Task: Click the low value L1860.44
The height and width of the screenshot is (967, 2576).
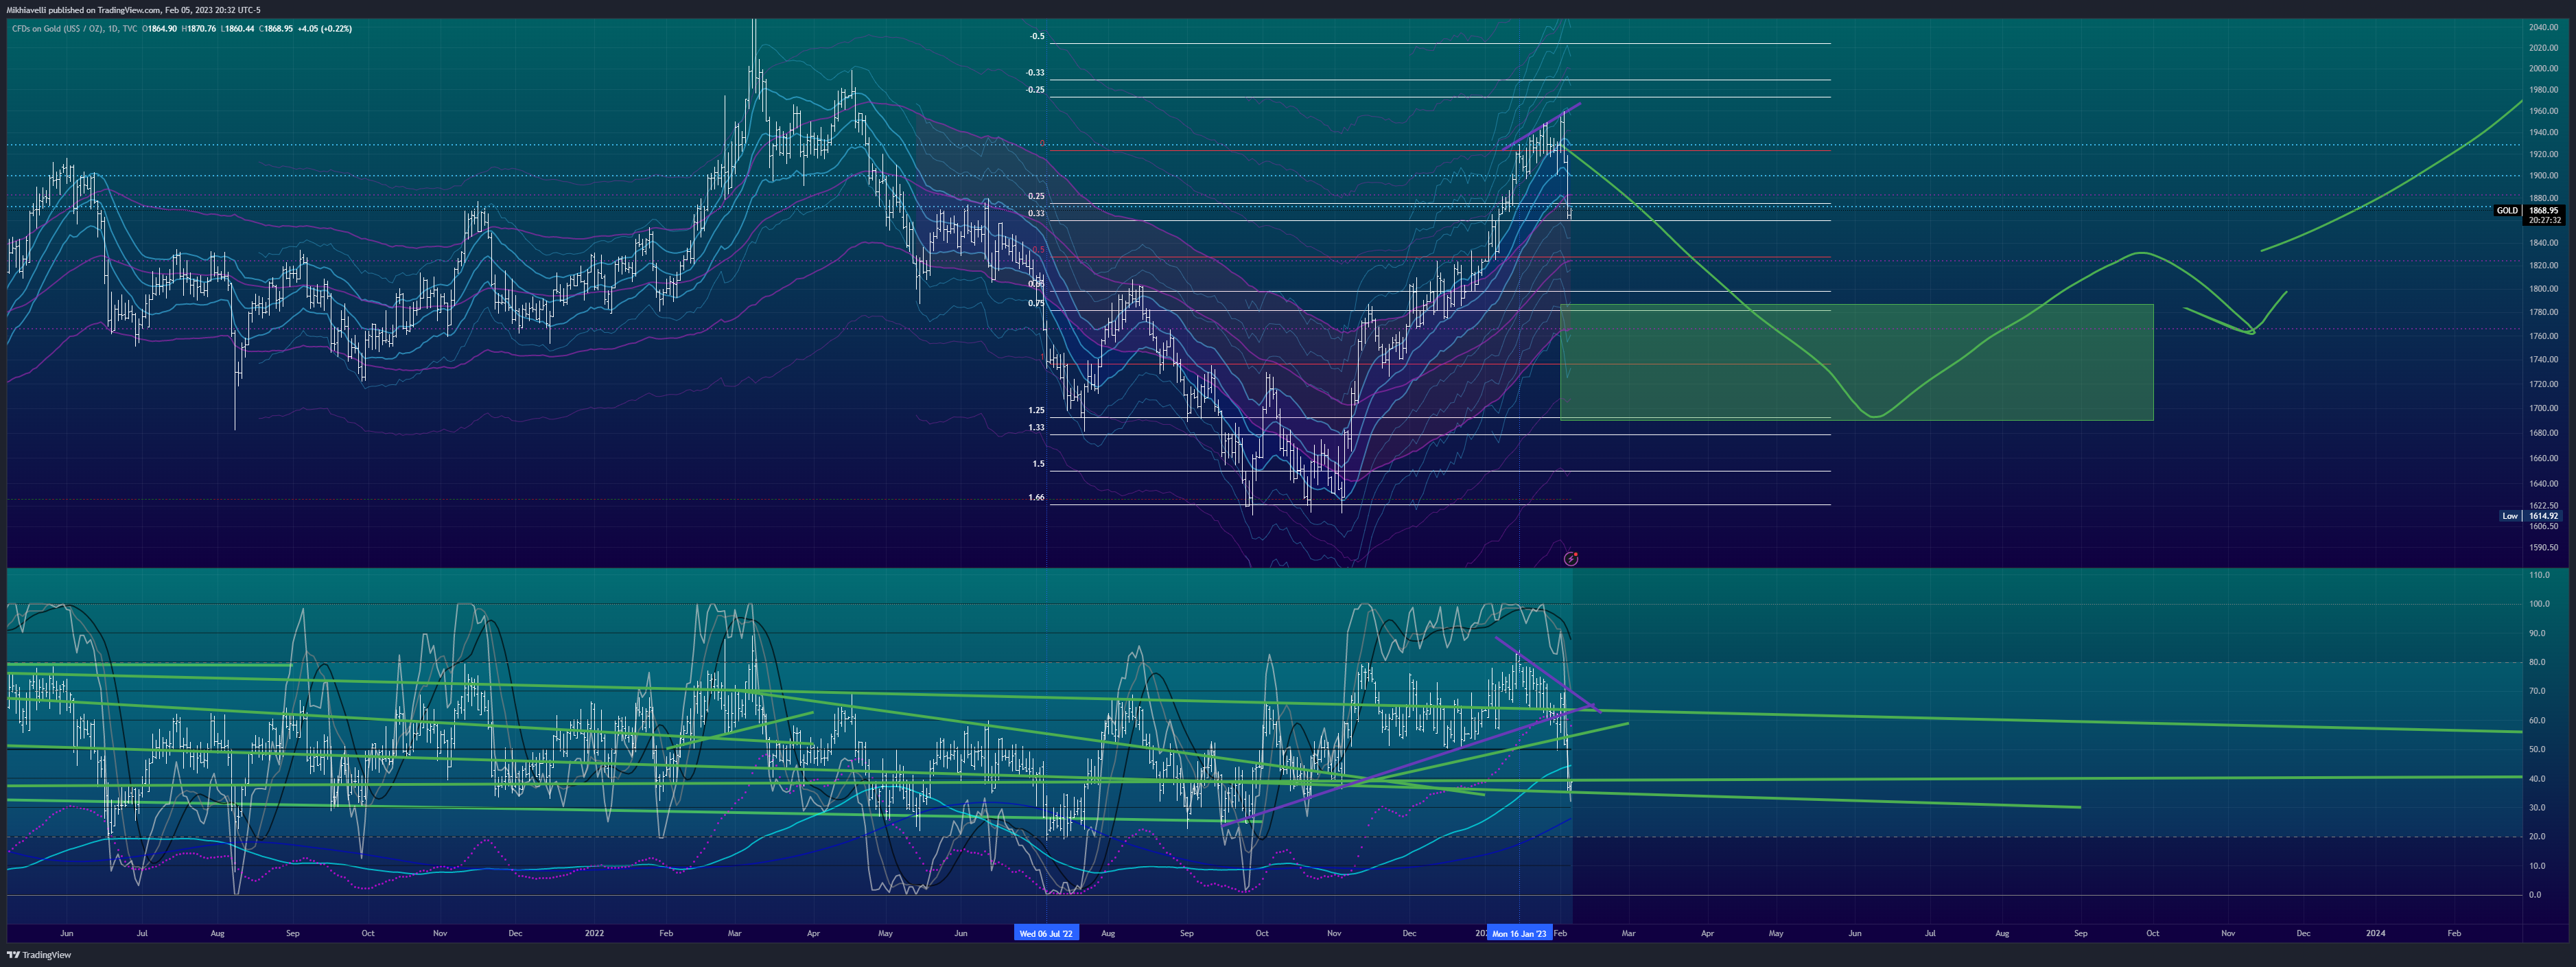Action: point(238,29)
